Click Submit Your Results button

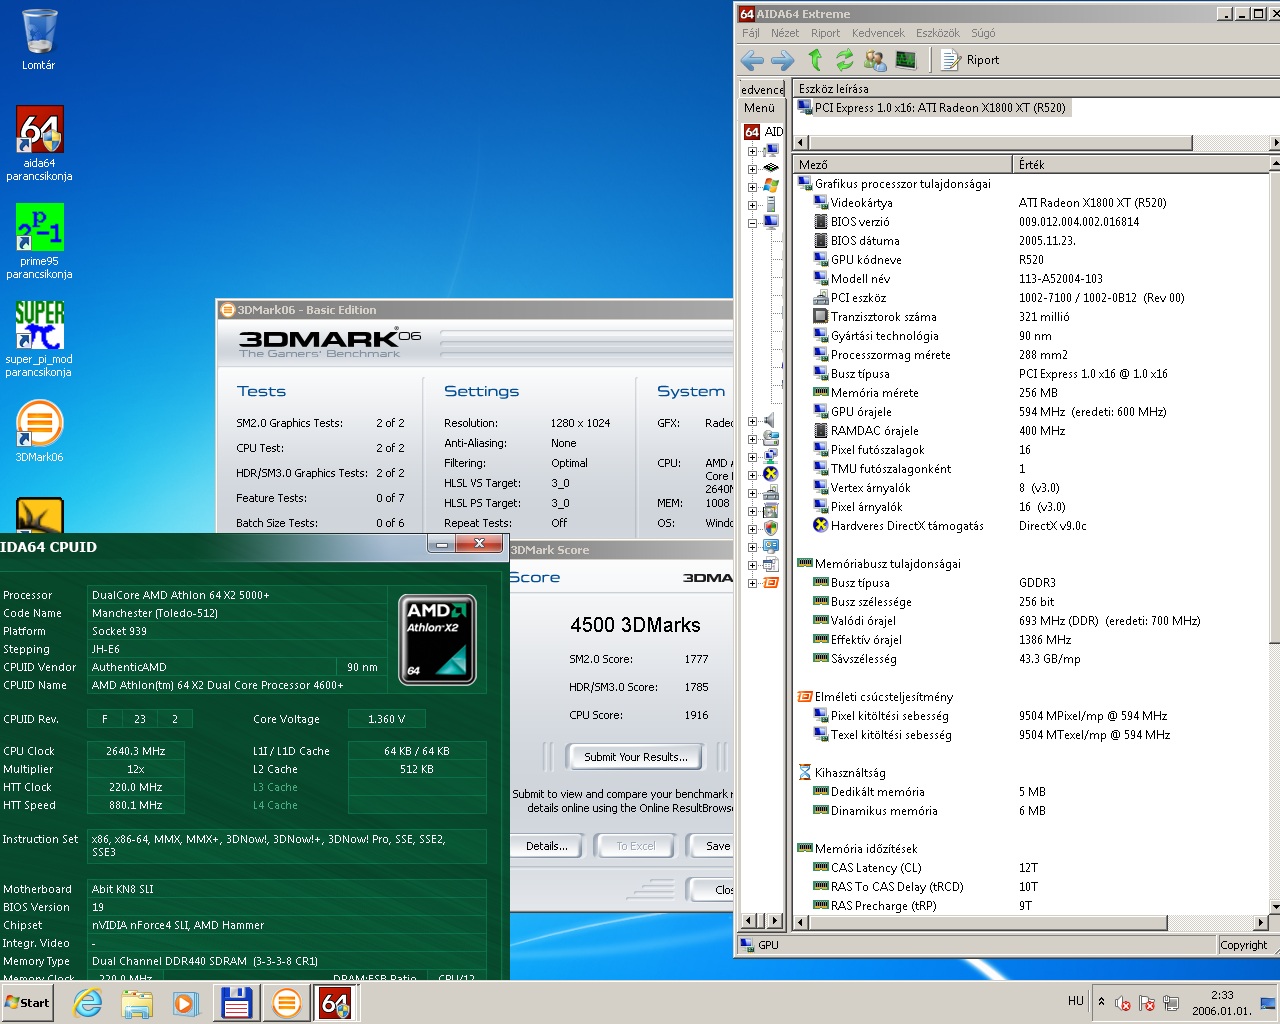click(636, 757)
